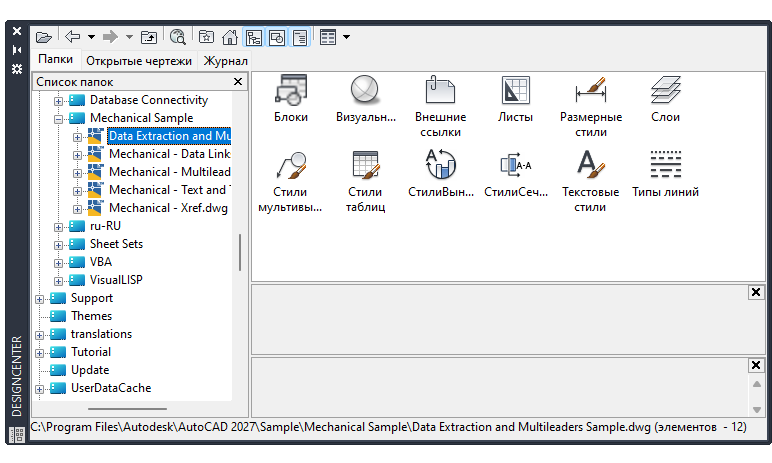
Task: Select the UserDataCache folder
Action: coord(111,388)
